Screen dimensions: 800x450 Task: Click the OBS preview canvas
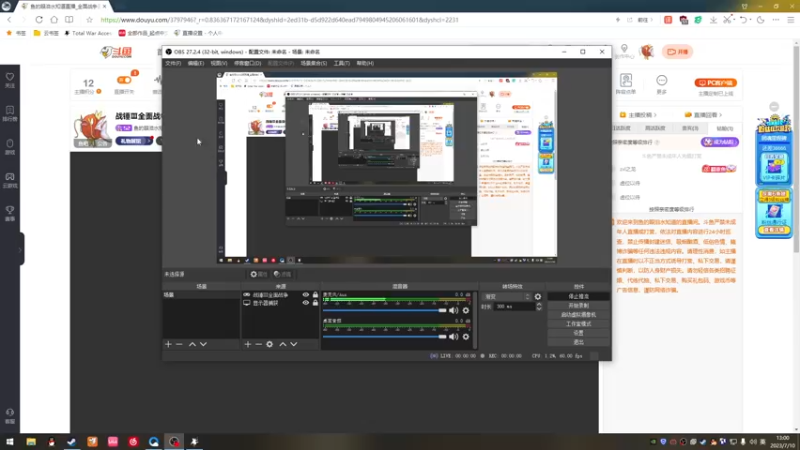387,168
